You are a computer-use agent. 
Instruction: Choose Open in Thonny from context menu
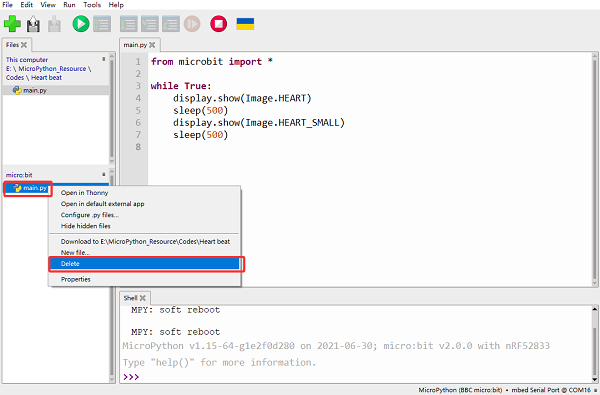(145, 193)
